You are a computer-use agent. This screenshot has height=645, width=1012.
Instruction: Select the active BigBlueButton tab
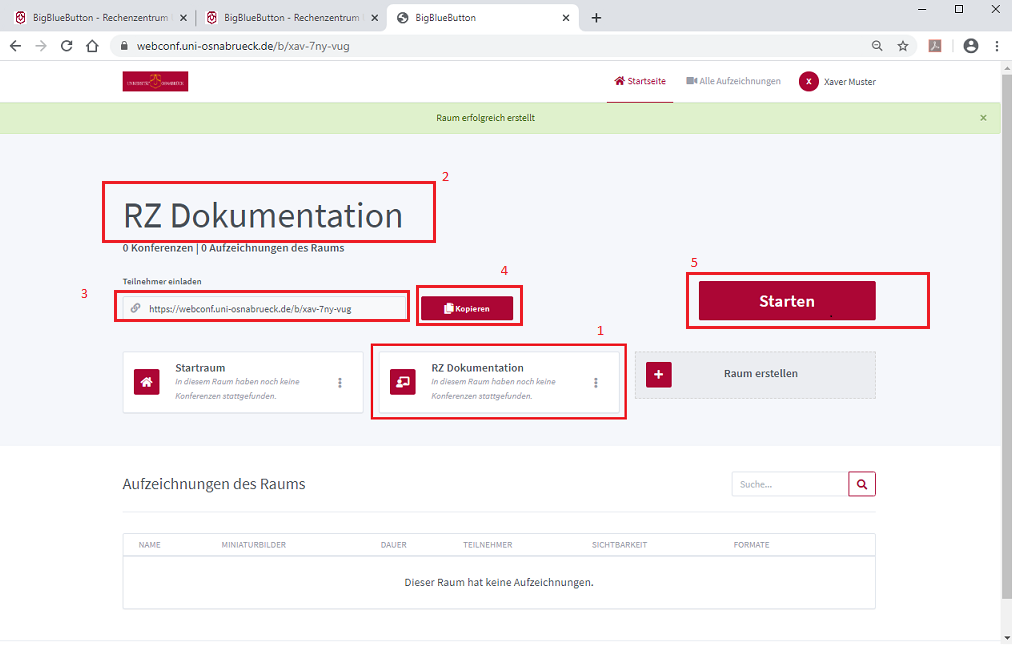[483, 18]
